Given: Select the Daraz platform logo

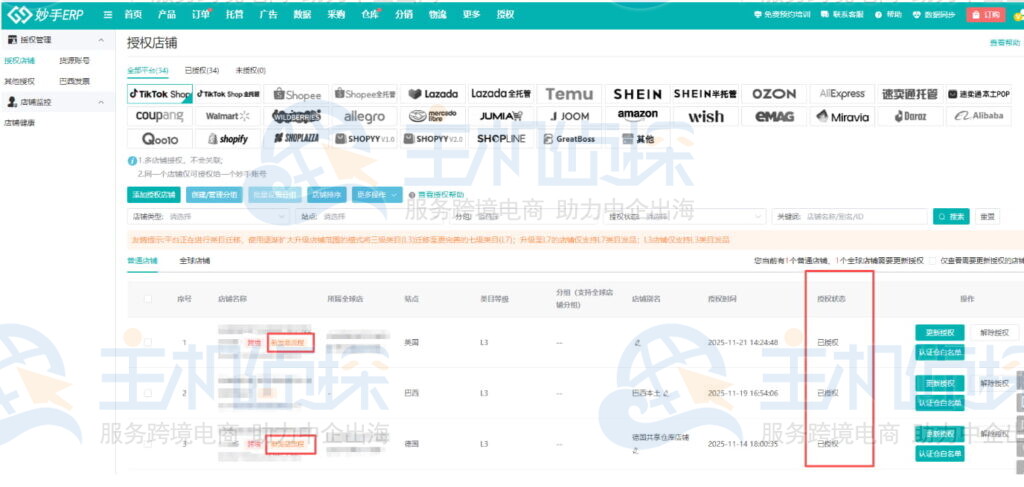Looking at the screenshot, I should (x=910, y=116).
